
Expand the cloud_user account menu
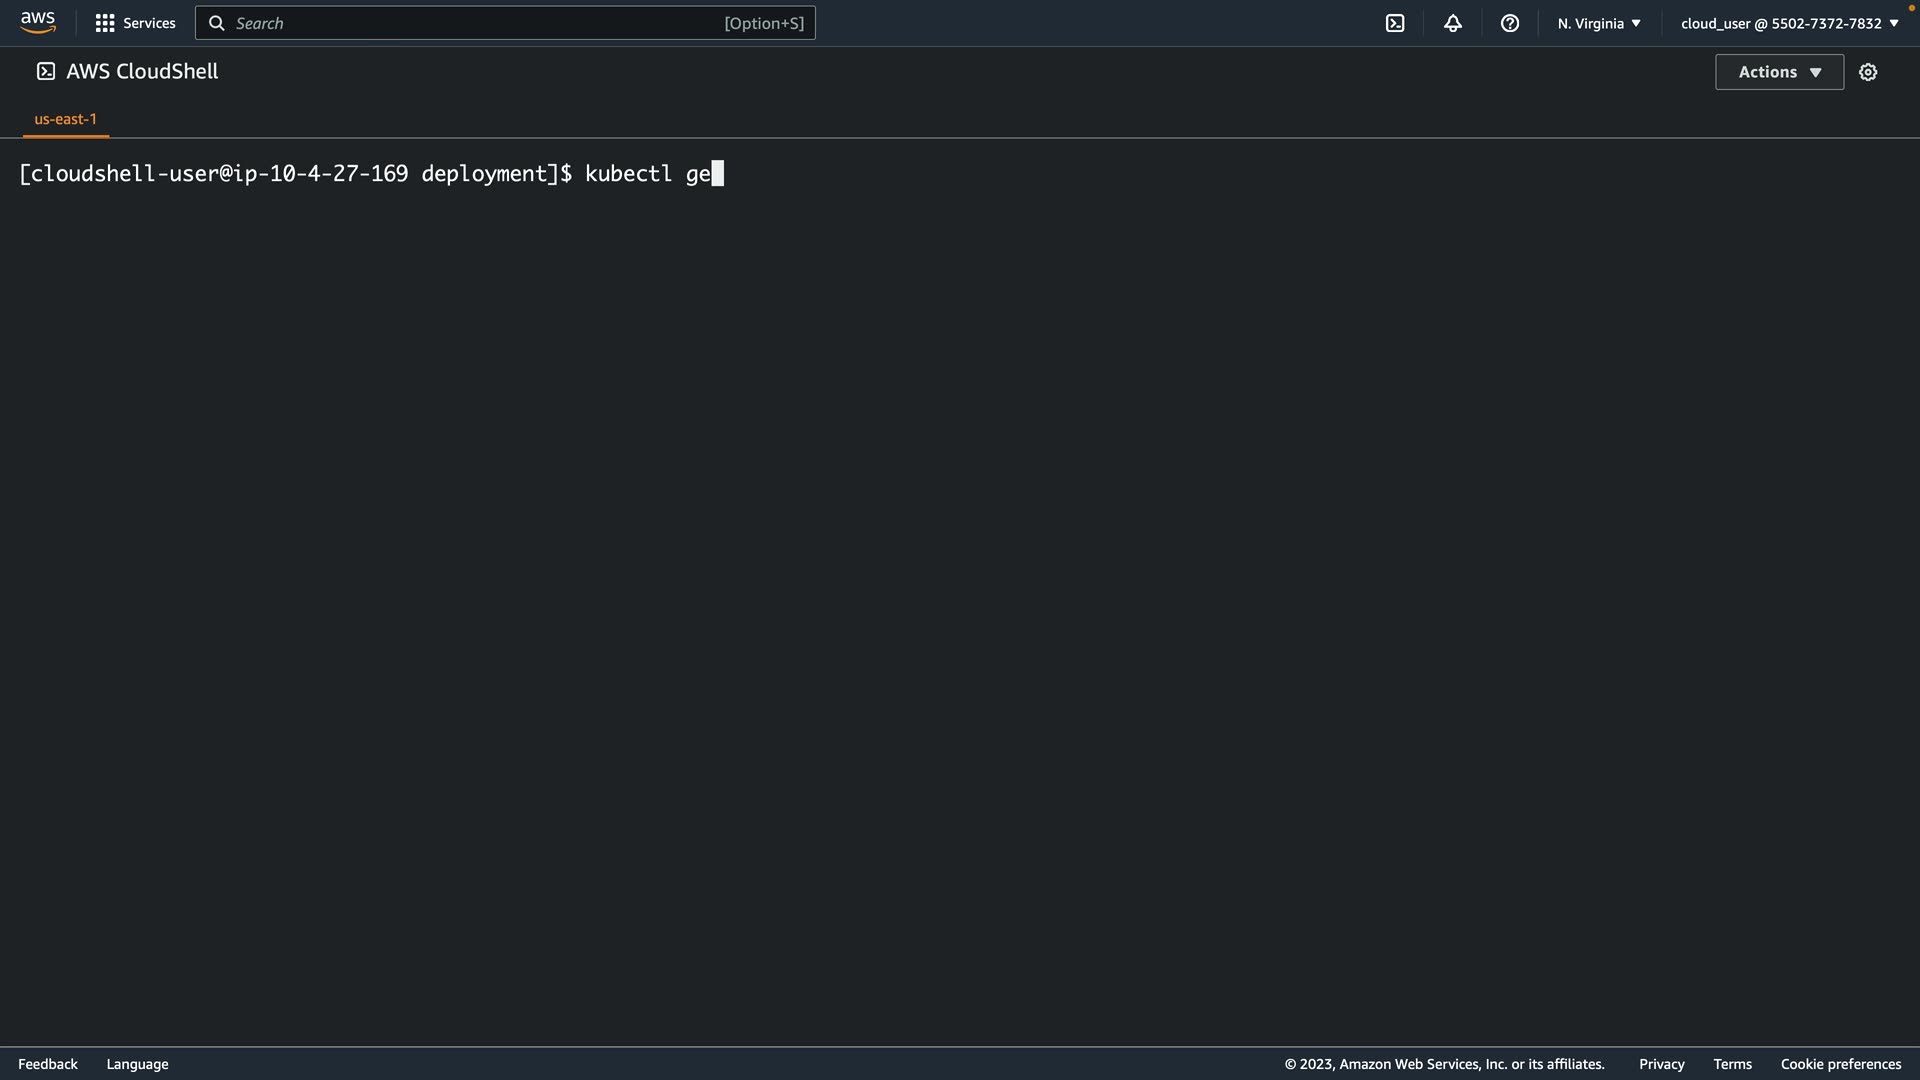[1789, 23]
